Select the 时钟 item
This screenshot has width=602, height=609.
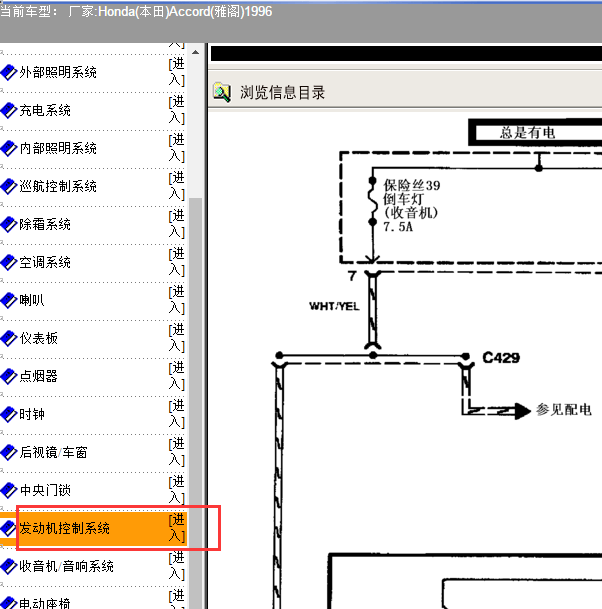coord(32,414)
